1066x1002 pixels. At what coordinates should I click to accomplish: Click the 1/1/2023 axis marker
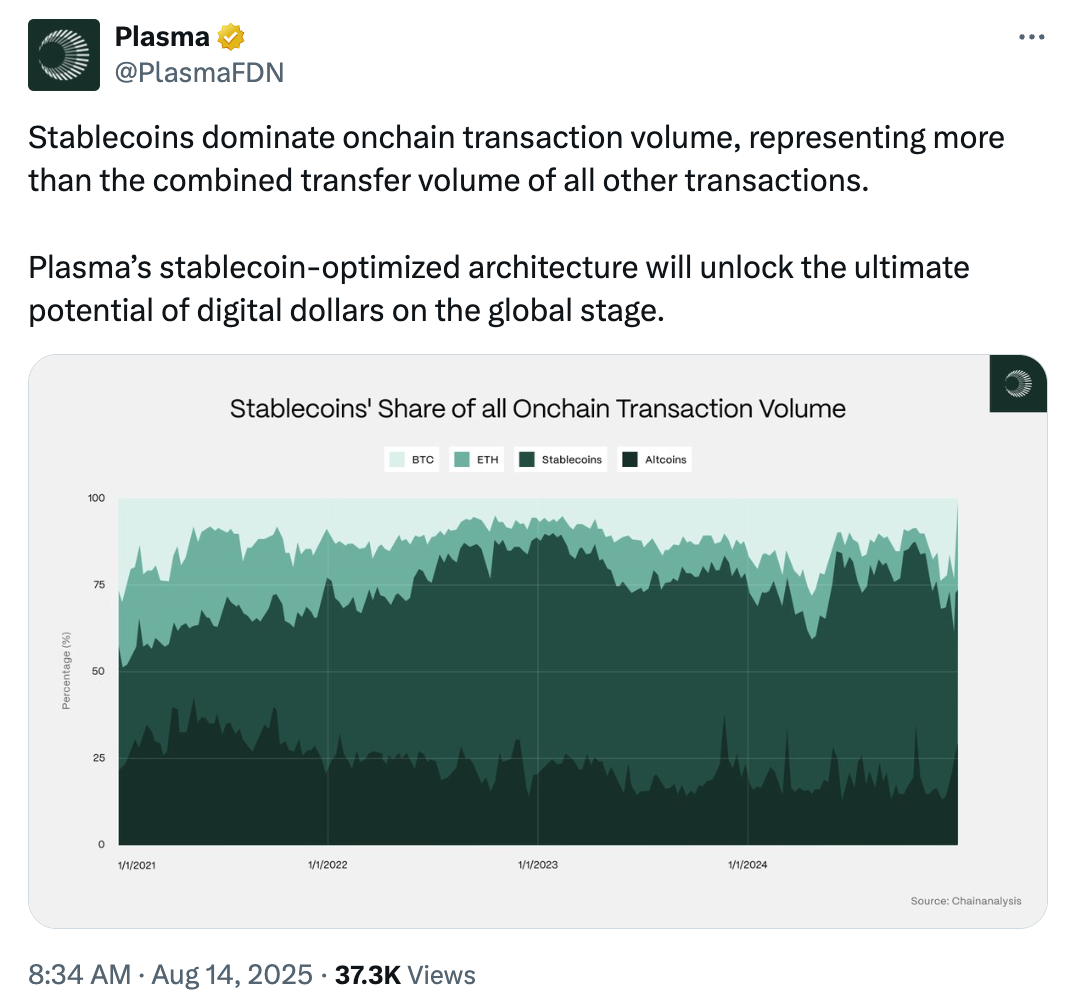coord(538,865)
